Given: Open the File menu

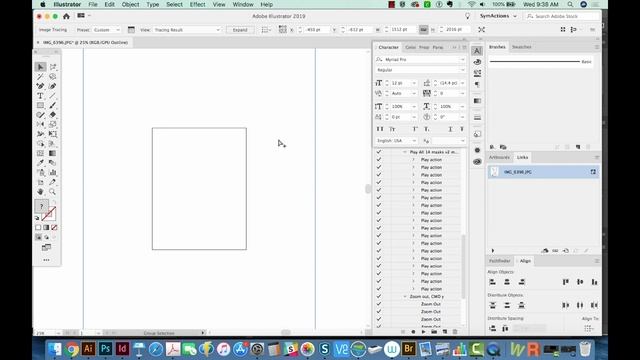Looking at the screenshot, I should click(x=93, y=4).
